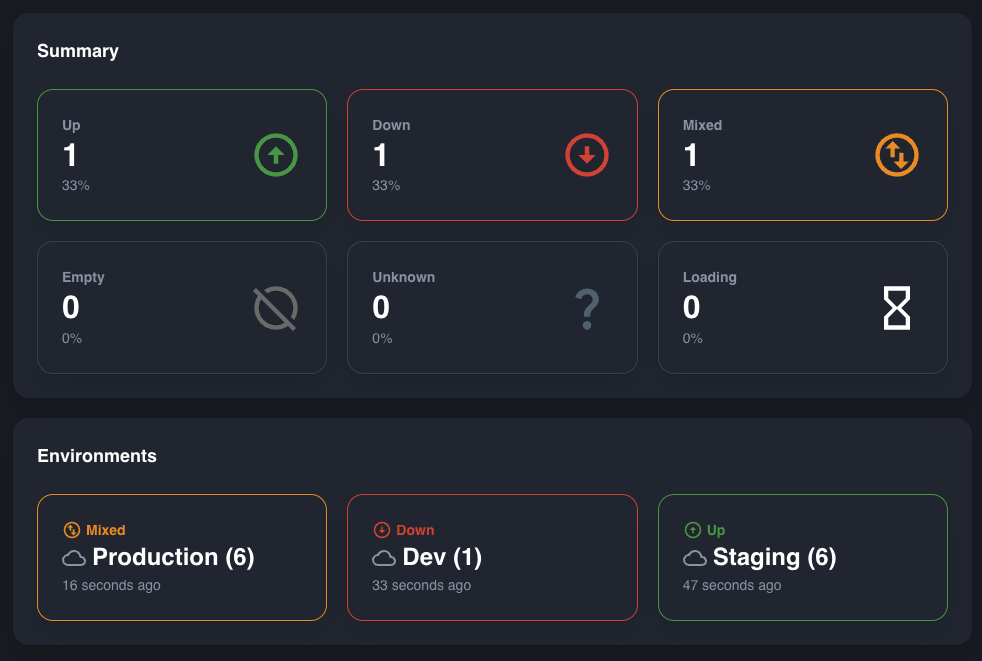Click the small Mixed status icon above Production
Image resolution: width=982 pixels, height=661 pixels.
click(71, 530)
